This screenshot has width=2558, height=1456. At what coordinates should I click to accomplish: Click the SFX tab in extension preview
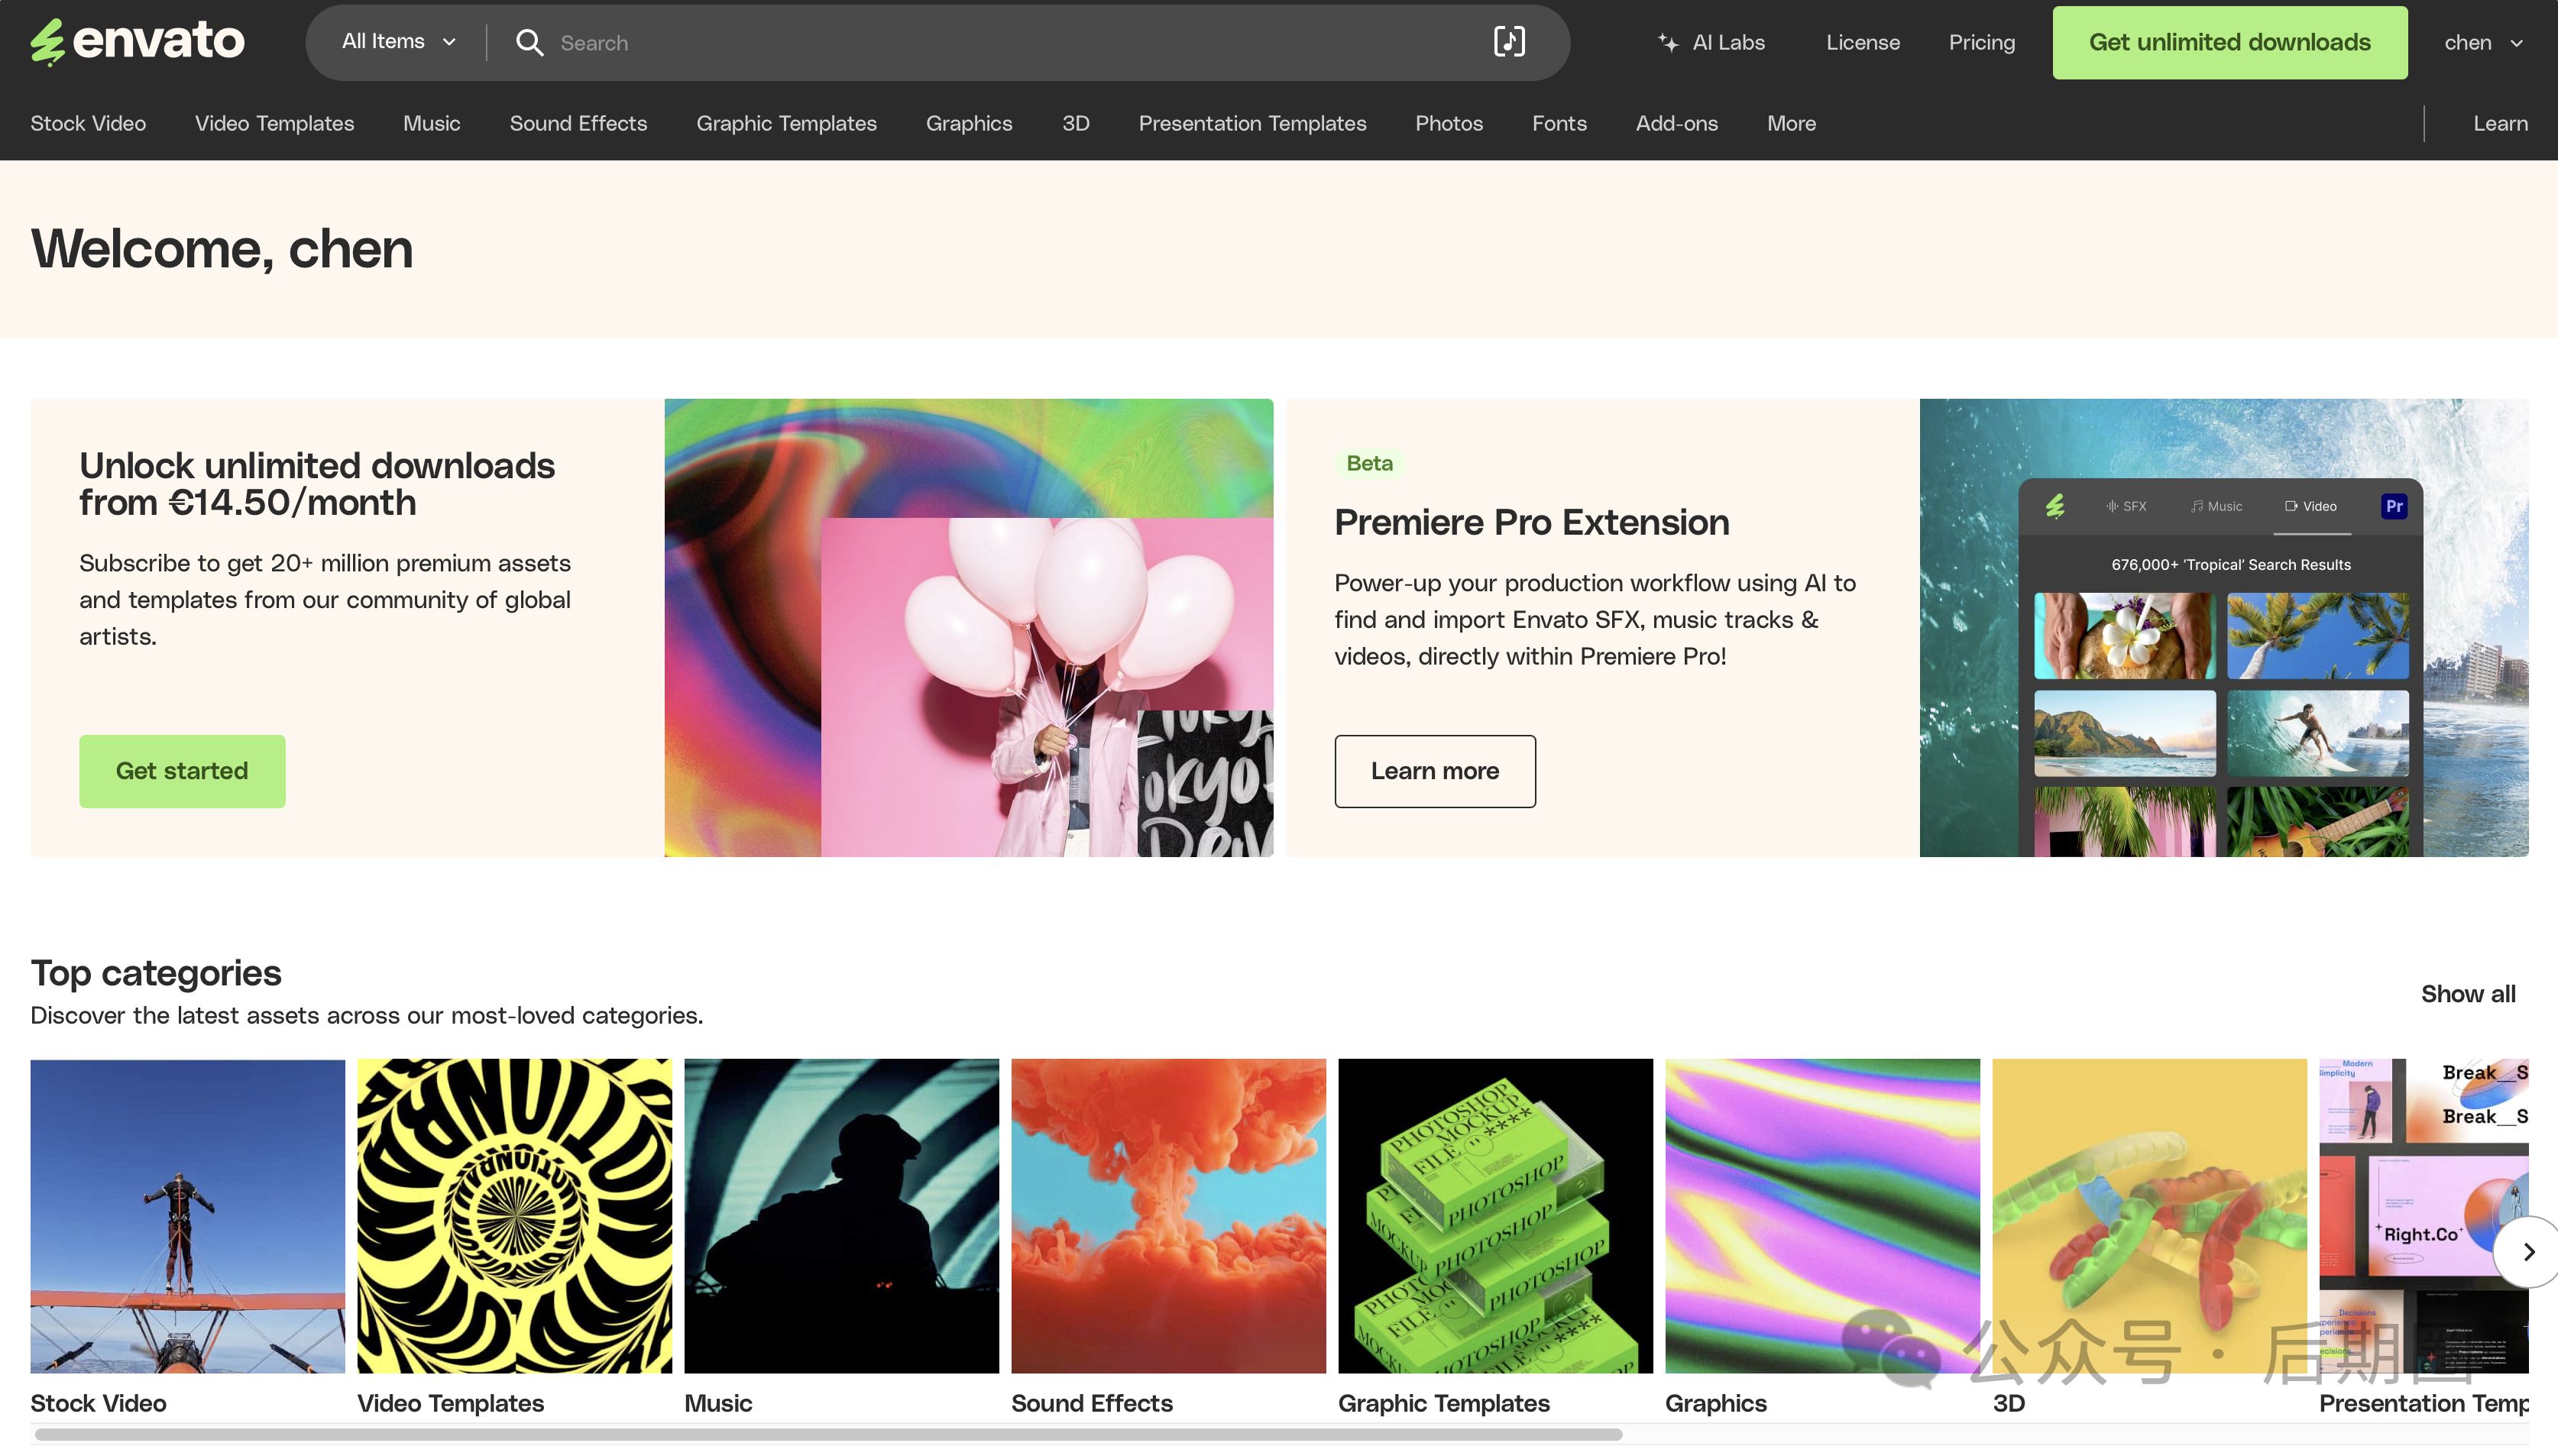[2126, 506]
